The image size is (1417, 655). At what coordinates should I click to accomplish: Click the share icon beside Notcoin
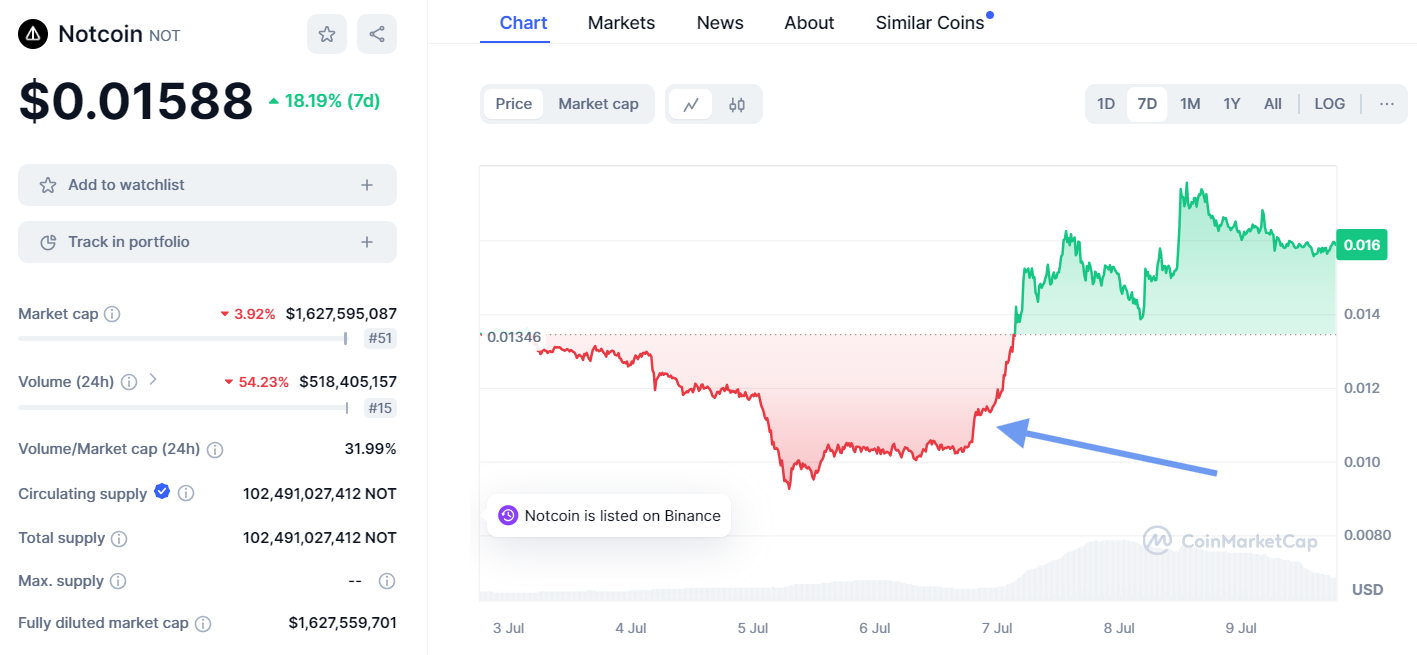[377, 34]
